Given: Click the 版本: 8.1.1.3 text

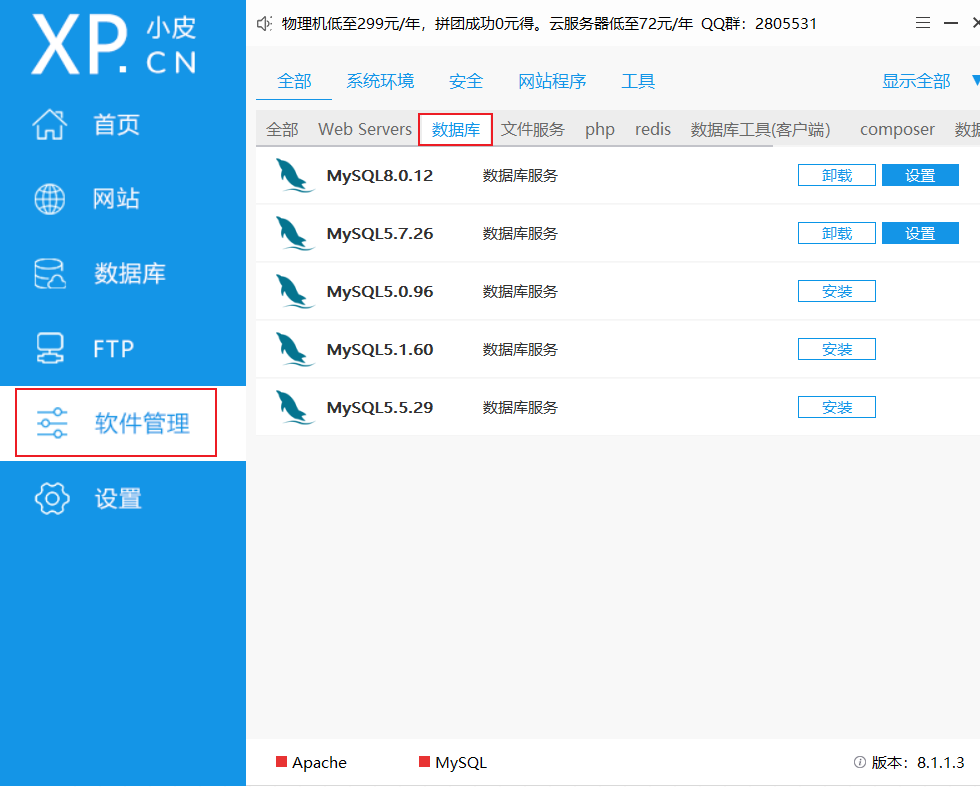Looking at the screenshot, I should click(918, 763).
